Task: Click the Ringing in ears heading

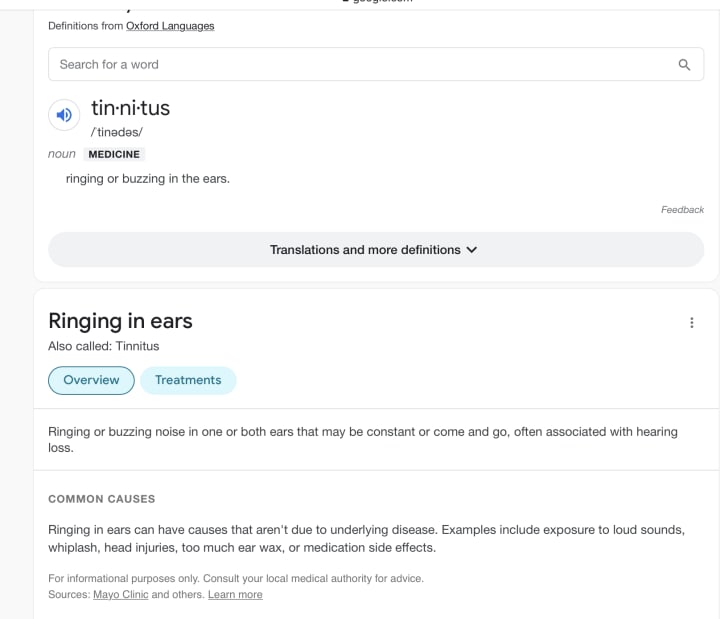Action: [120, 321]
